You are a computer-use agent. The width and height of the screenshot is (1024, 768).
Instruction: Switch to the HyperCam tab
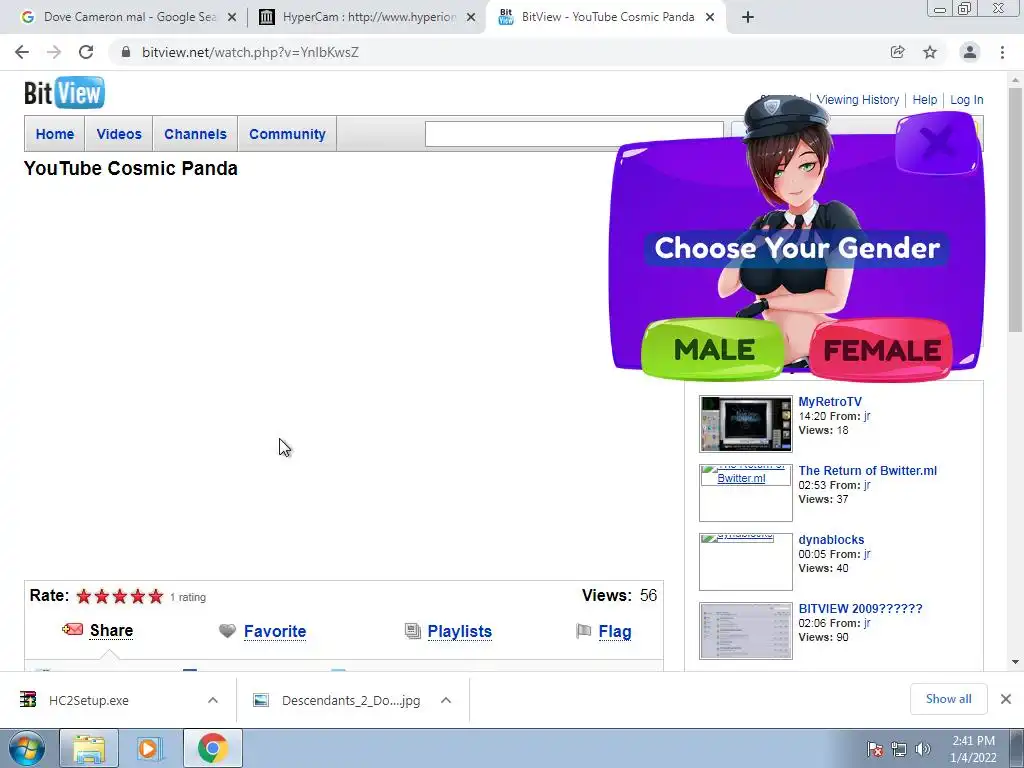[368, 17]
